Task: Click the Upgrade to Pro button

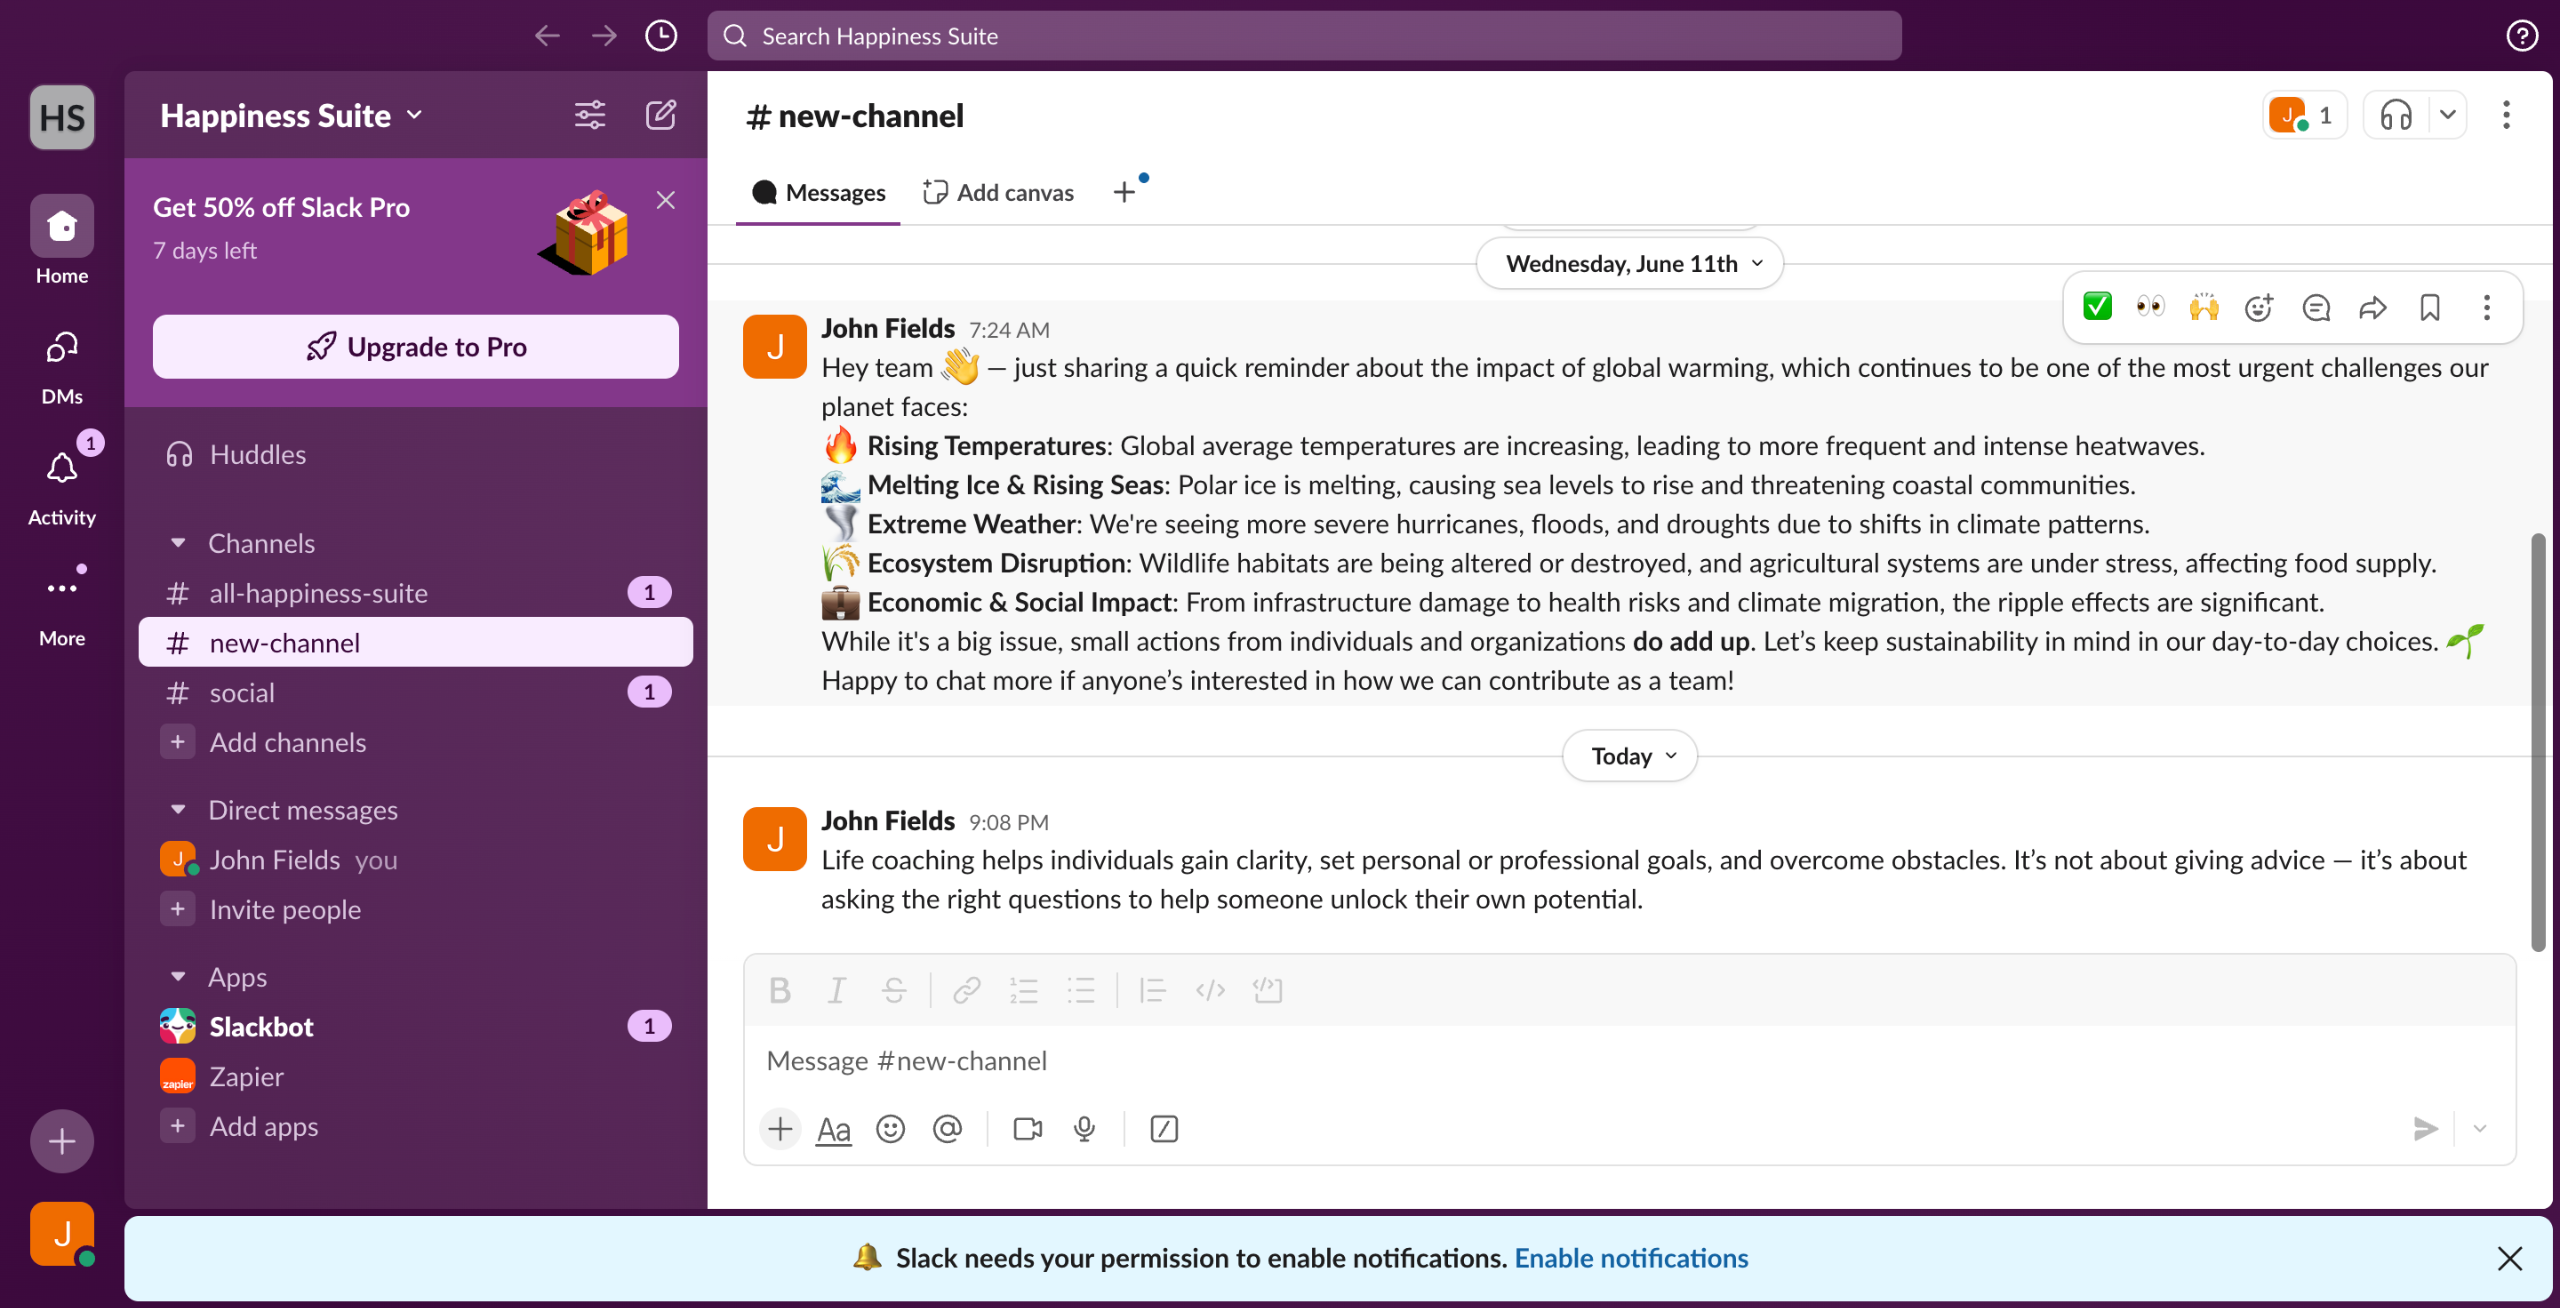Action: (x=416, y=347)
